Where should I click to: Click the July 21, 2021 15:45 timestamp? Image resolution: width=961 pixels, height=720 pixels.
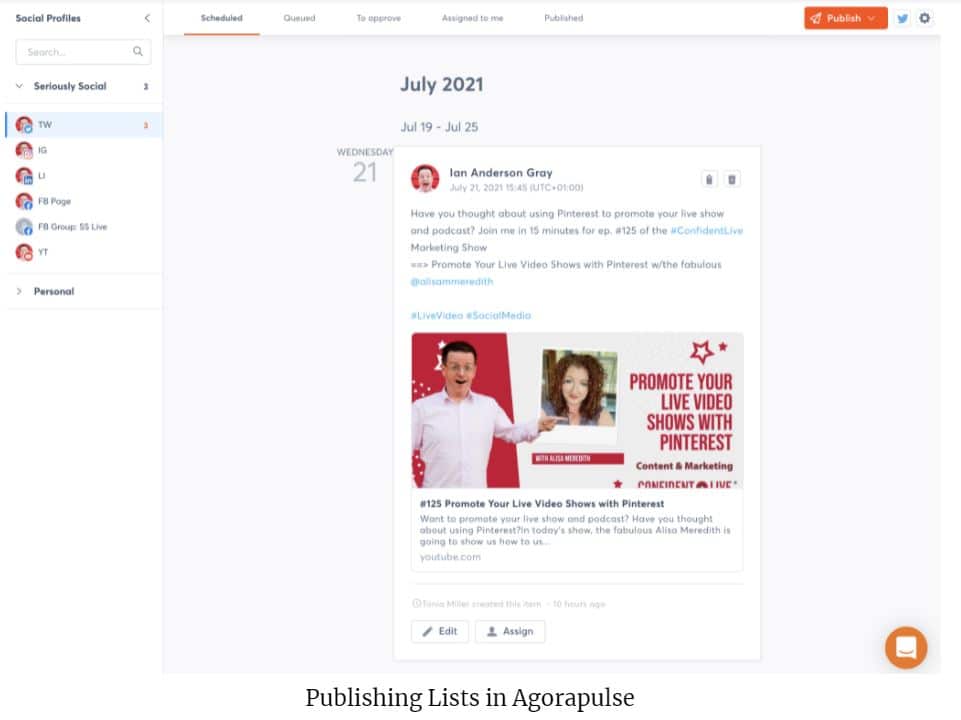pos(516,188)
